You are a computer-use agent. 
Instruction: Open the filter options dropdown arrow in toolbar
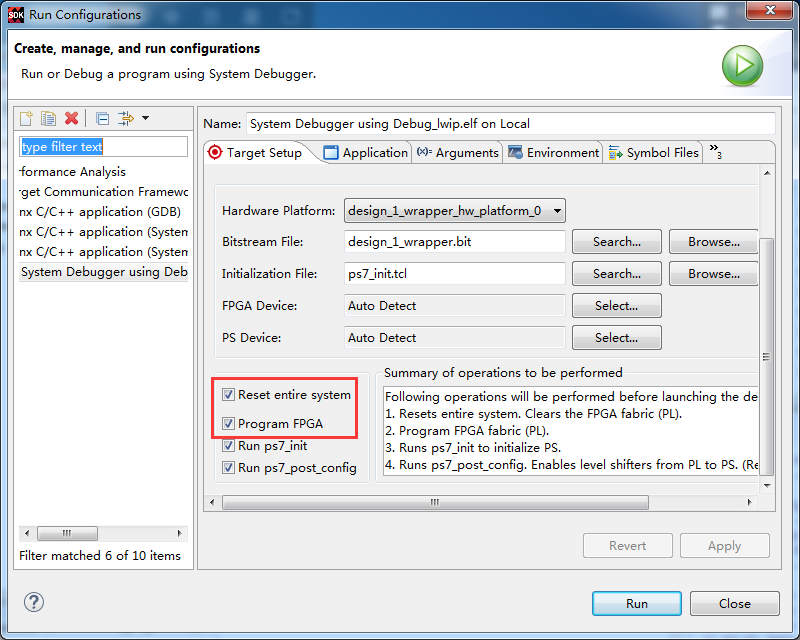click(x=145, y=118)
